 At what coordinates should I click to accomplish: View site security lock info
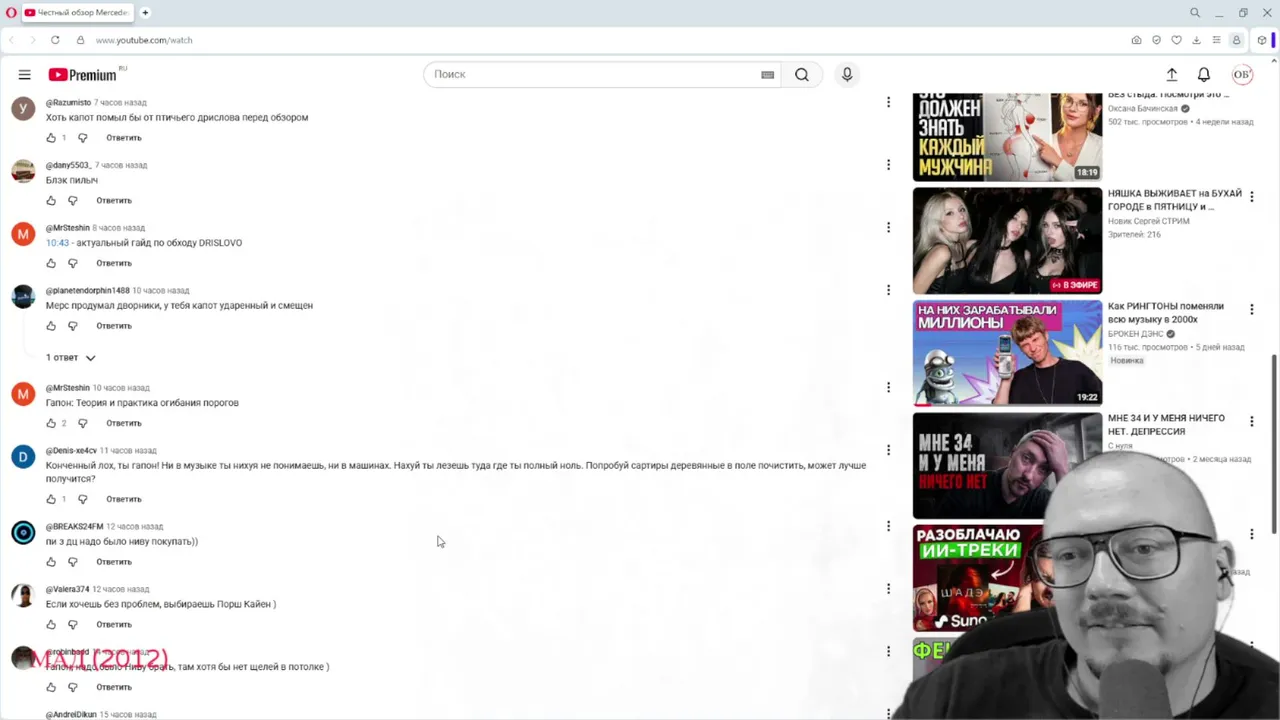coord(81,40)
